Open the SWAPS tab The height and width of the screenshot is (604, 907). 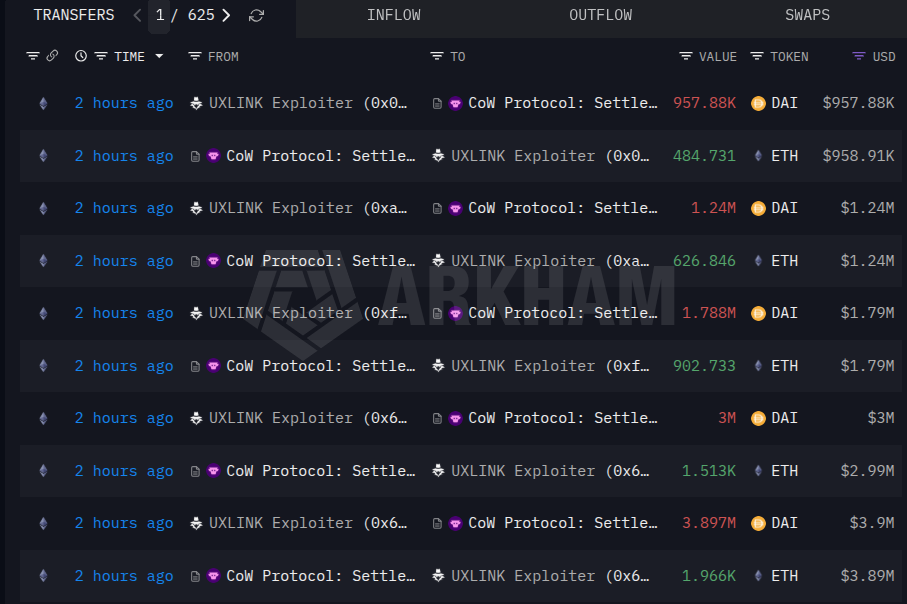click(x=807, y=15)
